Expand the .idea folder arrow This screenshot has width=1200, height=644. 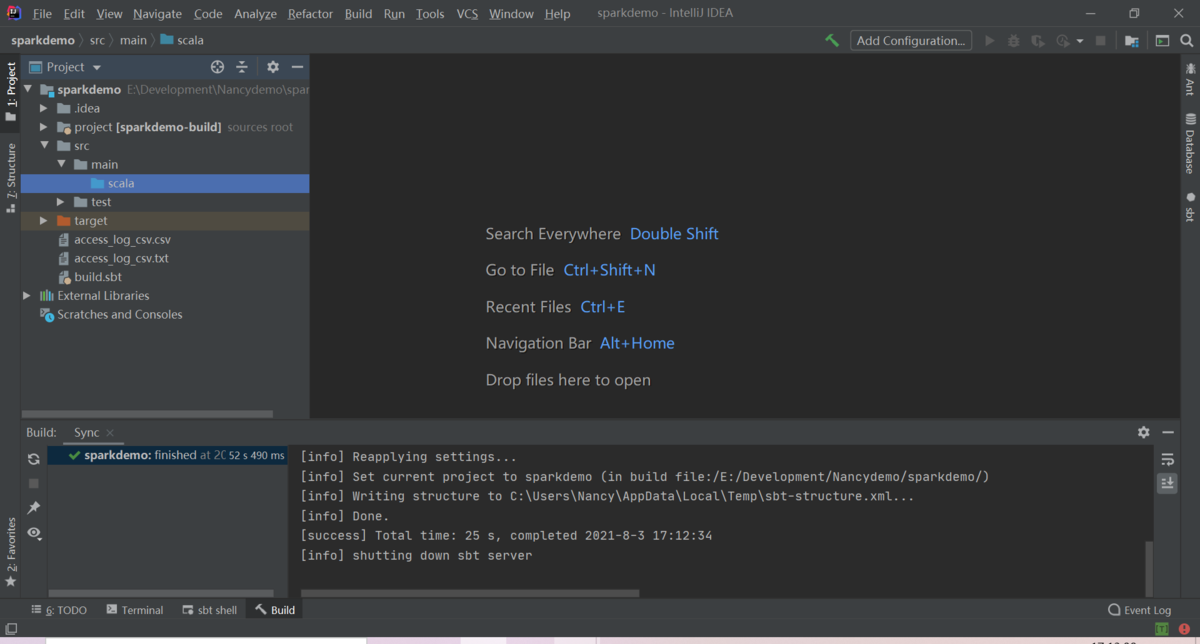[x=44, y=108]
